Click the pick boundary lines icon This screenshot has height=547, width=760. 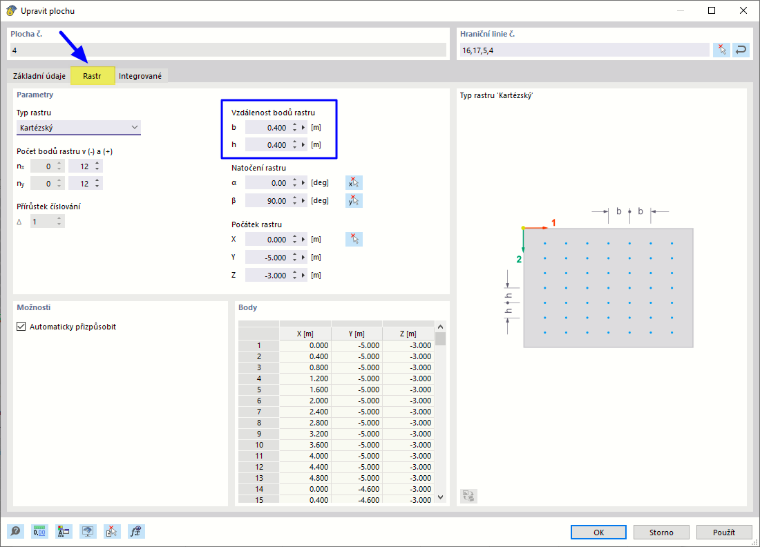(721, 50)
